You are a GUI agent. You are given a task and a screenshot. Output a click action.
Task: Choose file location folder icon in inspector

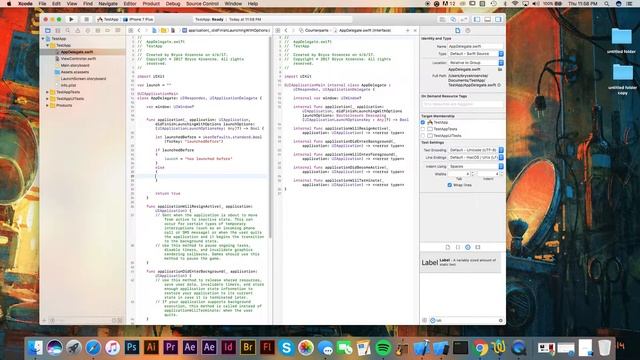[x=500, y=69]
